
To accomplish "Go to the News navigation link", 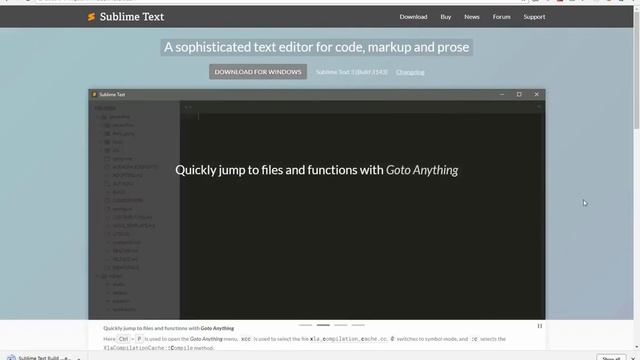I will coord(471,17).
